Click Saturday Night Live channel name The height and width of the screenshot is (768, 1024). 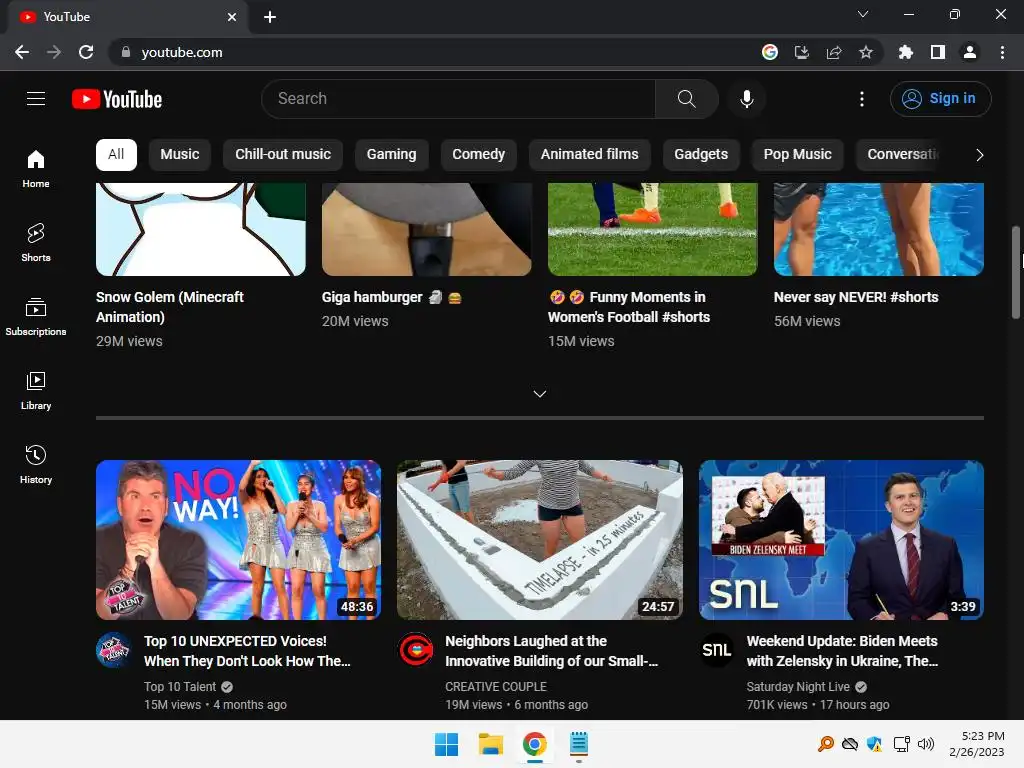[x=798, y=686]
